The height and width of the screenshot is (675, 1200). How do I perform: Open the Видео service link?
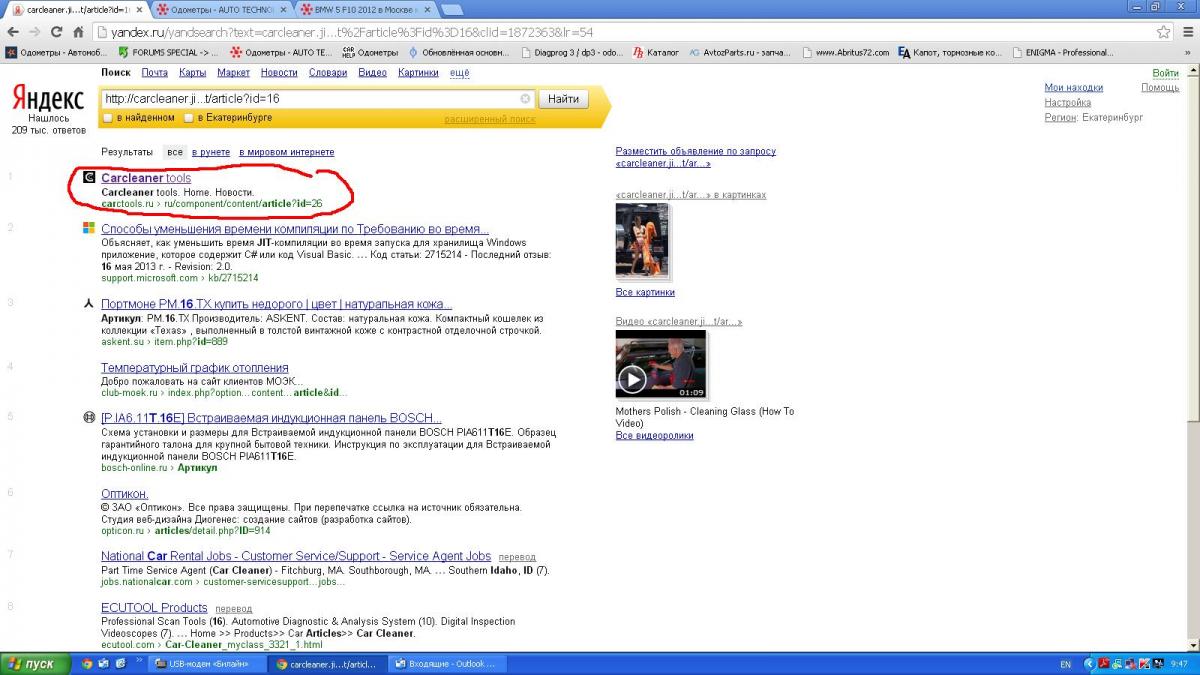pyautogui.click(x=373, y=73)
